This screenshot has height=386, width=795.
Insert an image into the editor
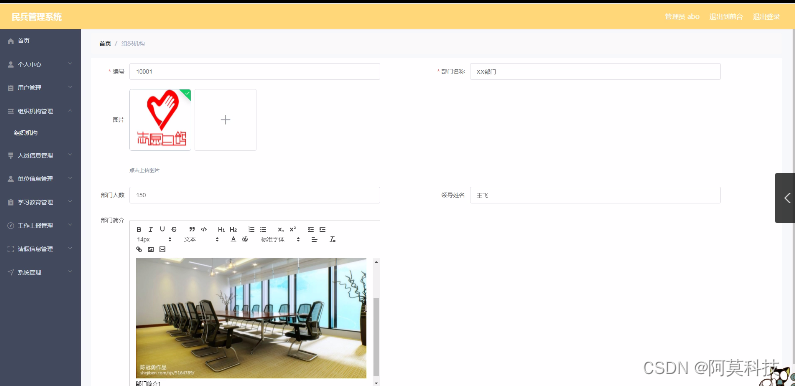[151, 249]
